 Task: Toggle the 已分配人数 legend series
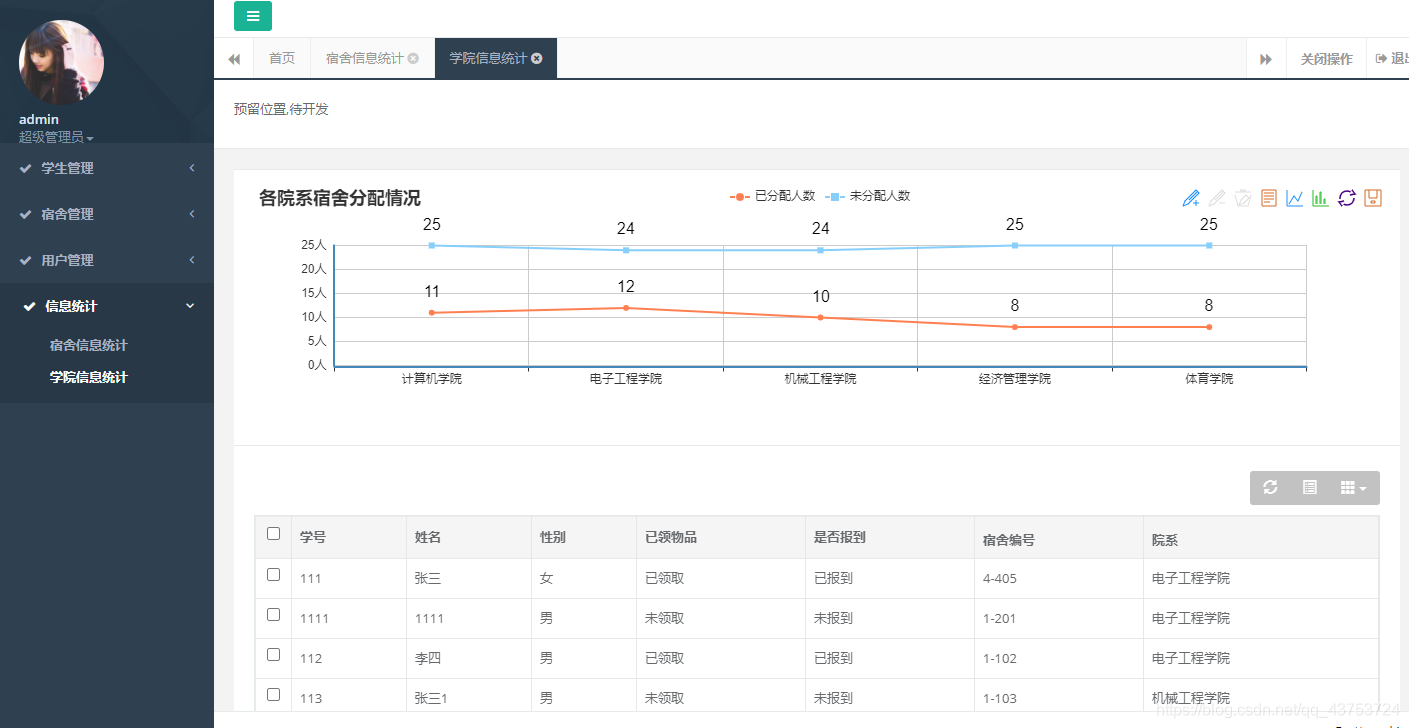click(x=773, y=196)
